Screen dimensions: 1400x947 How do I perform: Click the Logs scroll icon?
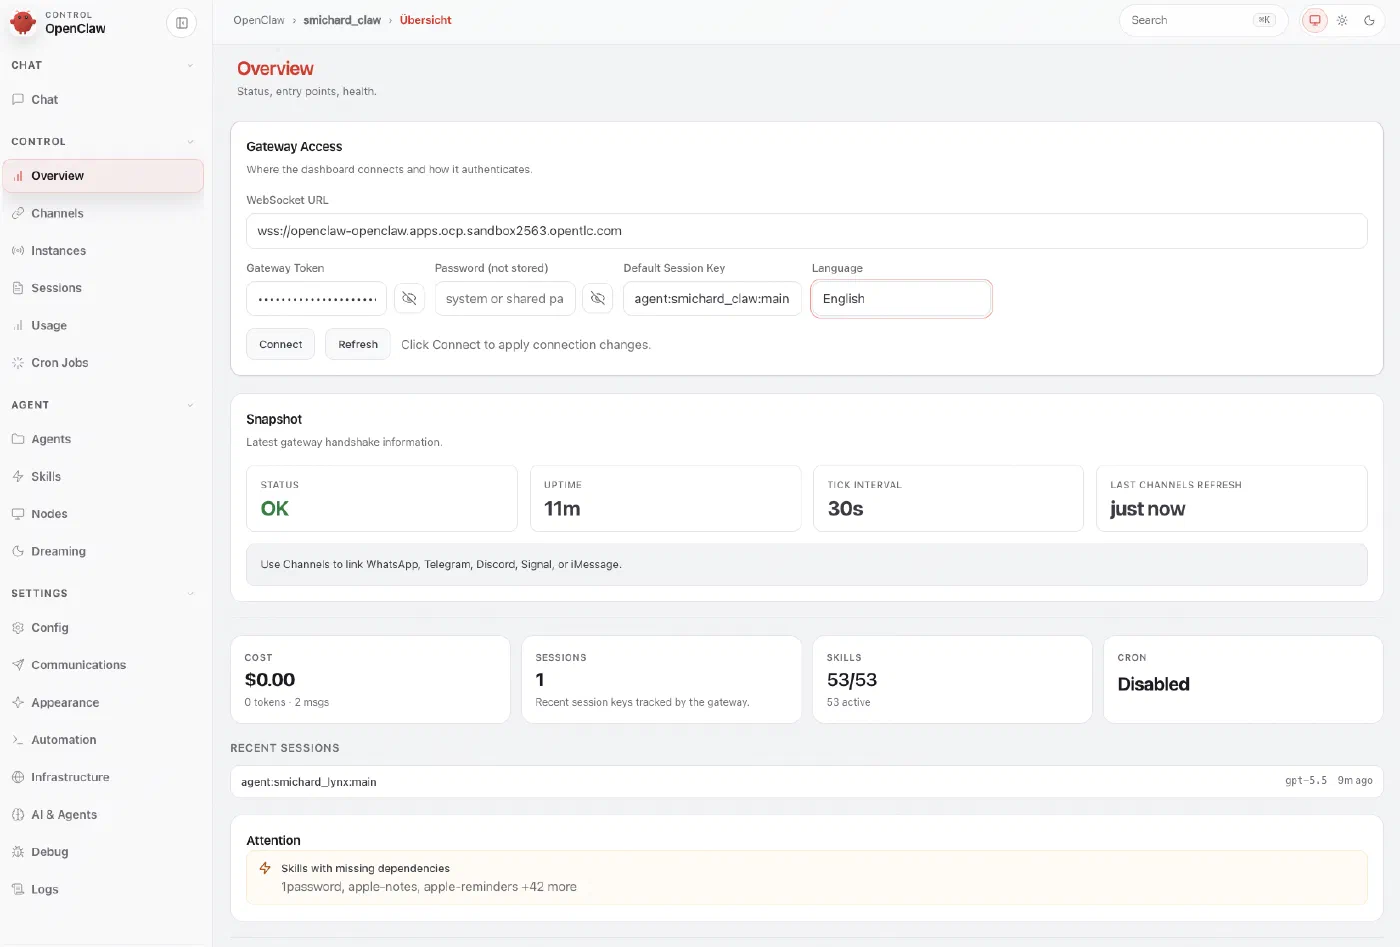(x=18, y=889)
